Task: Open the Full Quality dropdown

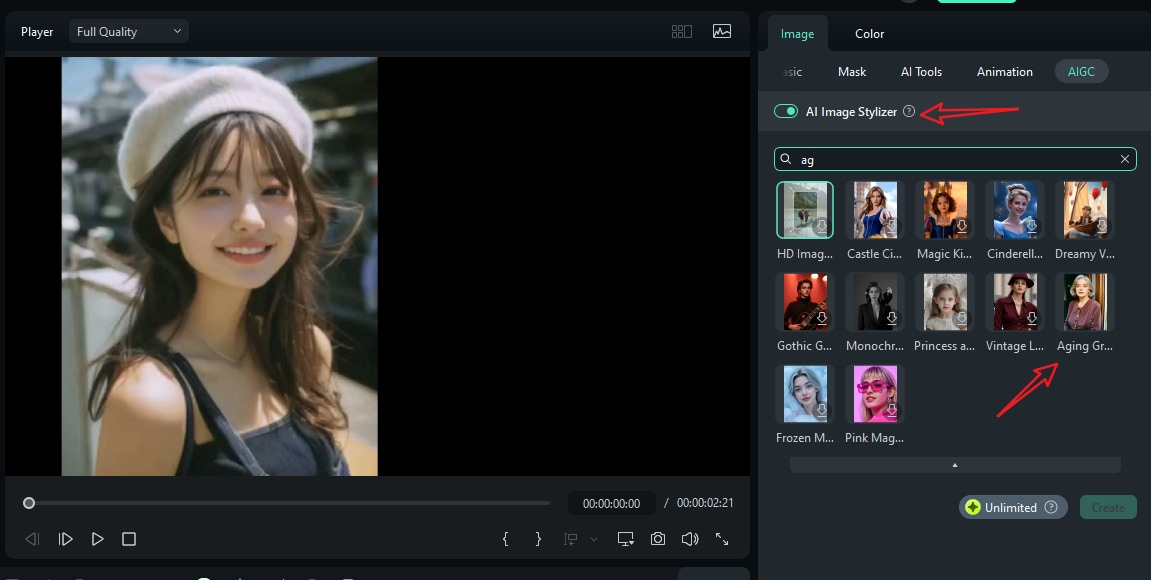Action: coord(128,32)
